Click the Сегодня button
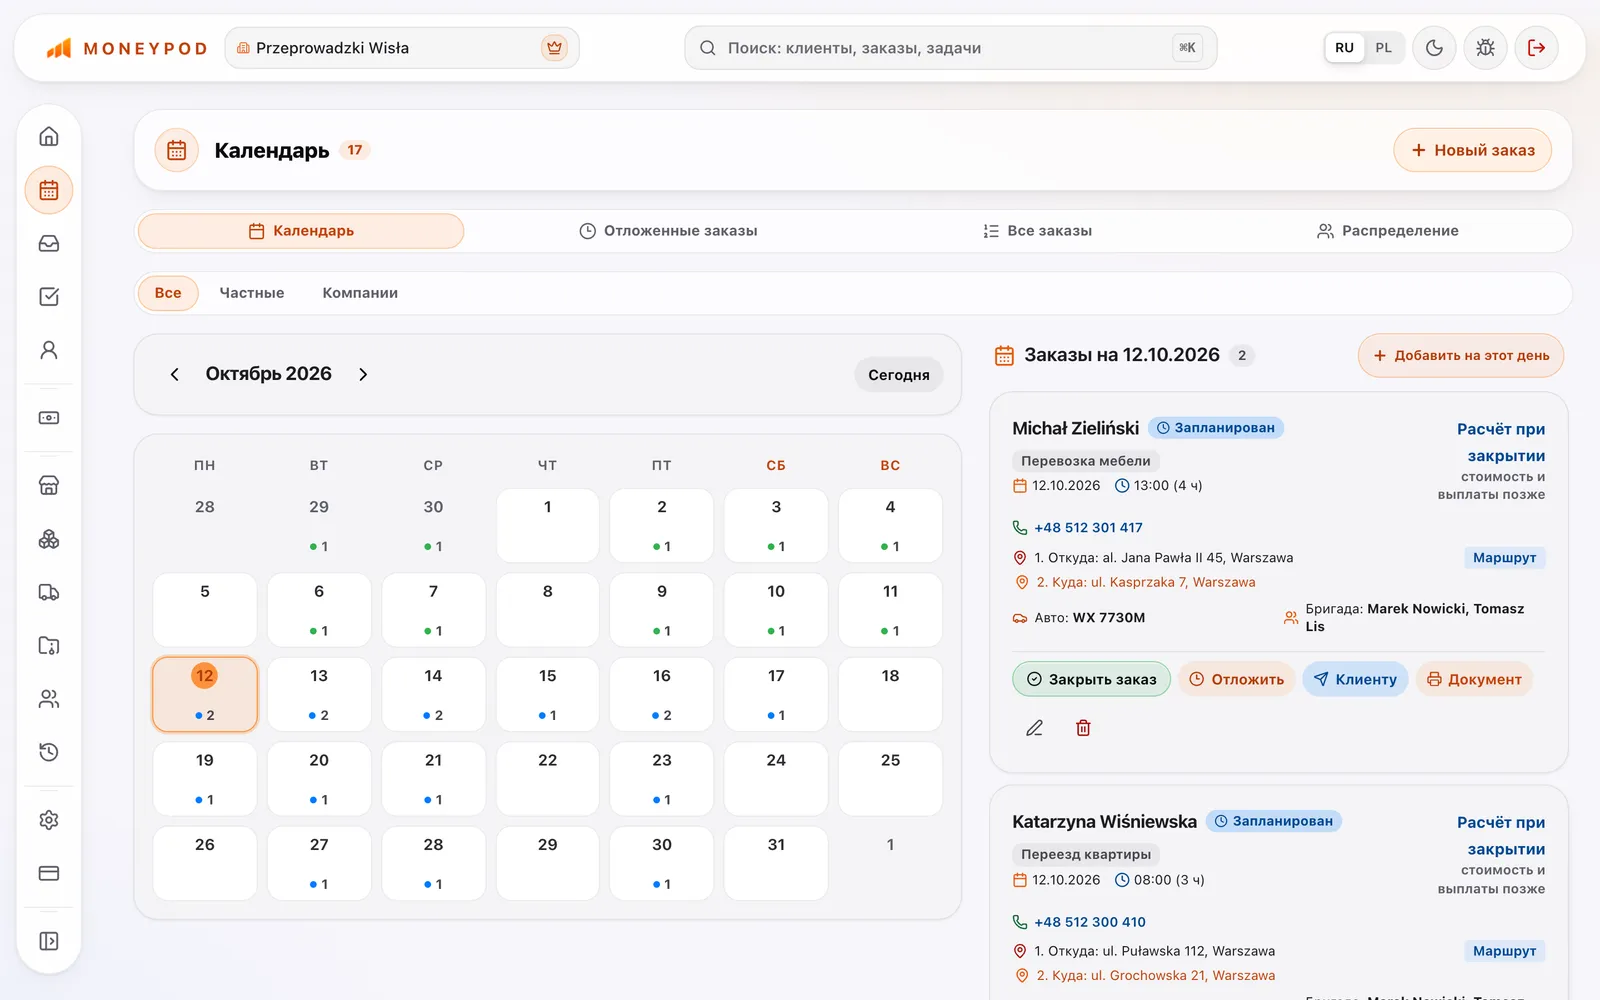1600x1000 pixels. tap(899, 375)
